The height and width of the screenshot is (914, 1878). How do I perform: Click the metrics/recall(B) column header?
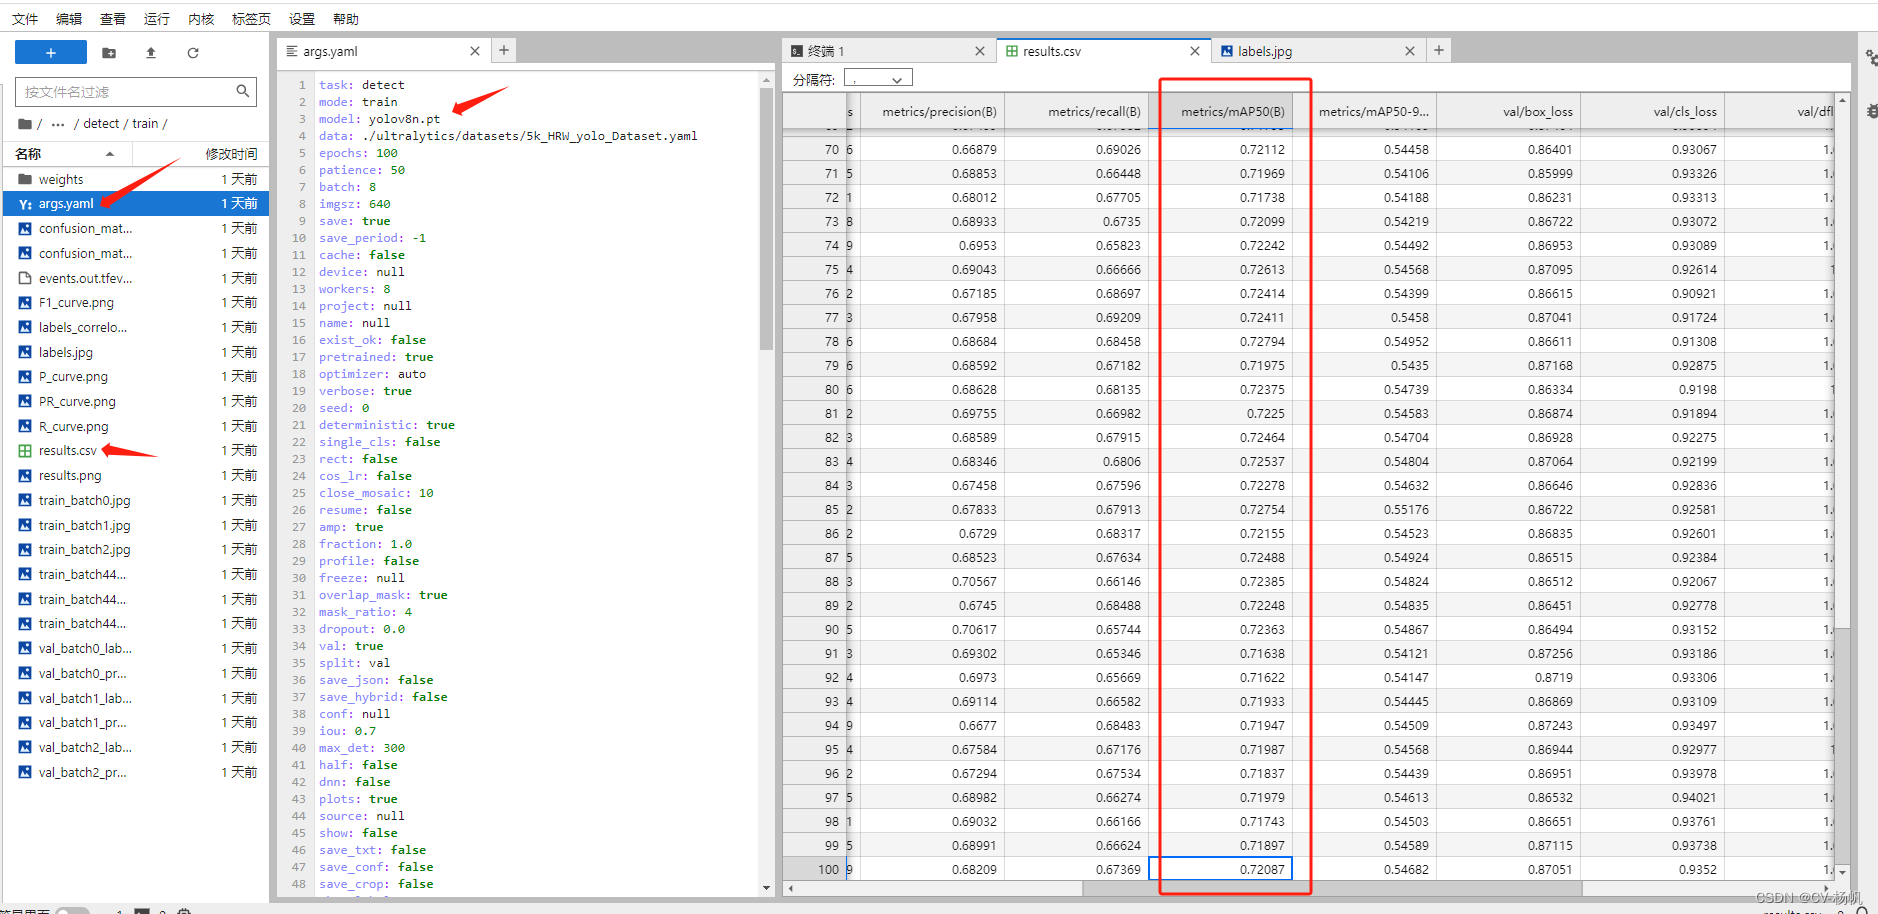(1076, 112)
